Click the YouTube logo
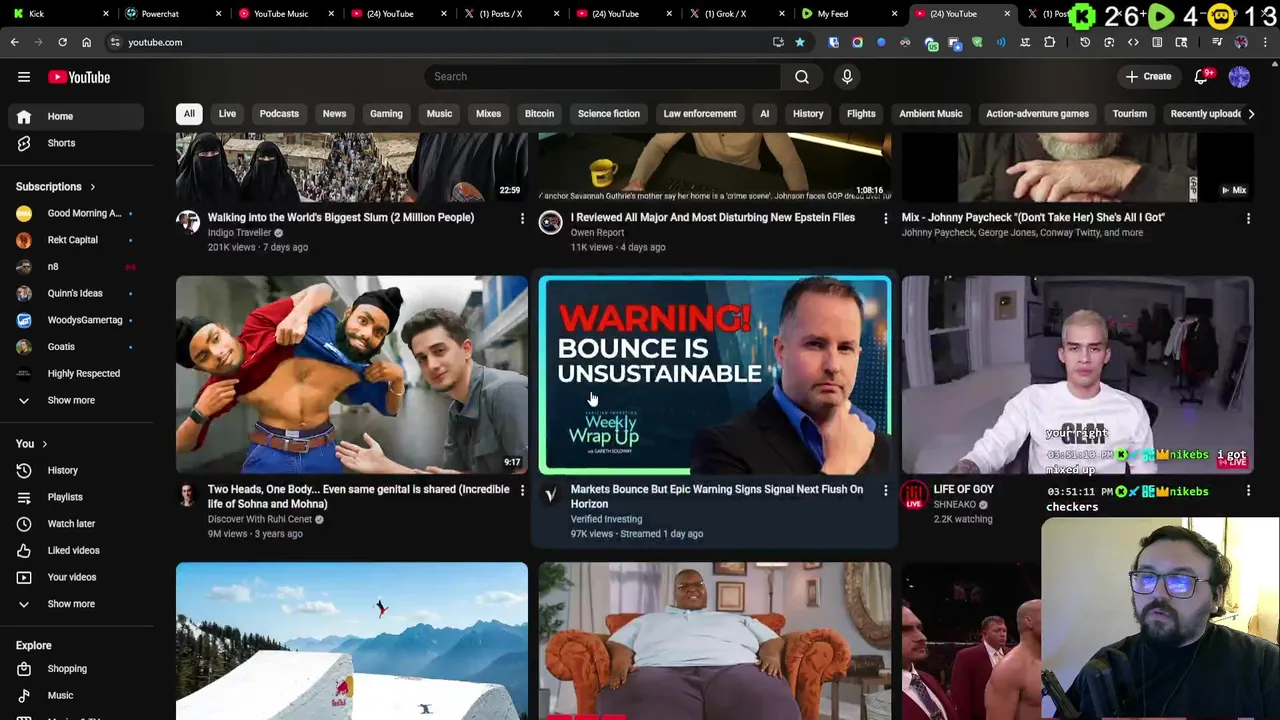The image size is (1280, 720). [79, 77]
